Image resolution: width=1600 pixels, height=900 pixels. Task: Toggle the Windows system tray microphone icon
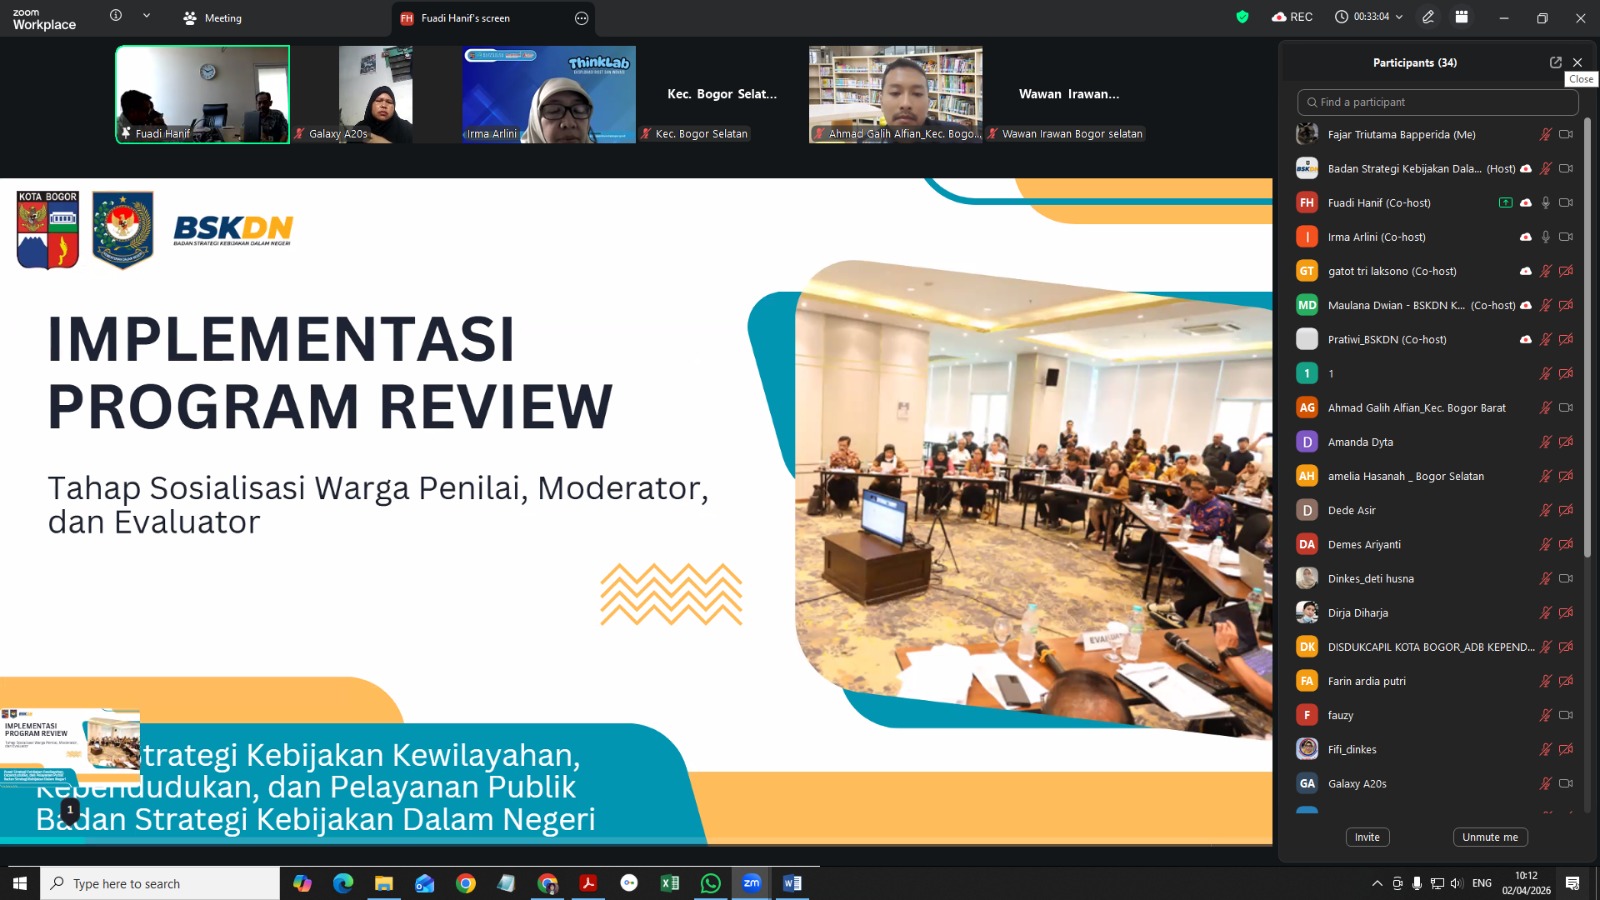click(1417, 883)
